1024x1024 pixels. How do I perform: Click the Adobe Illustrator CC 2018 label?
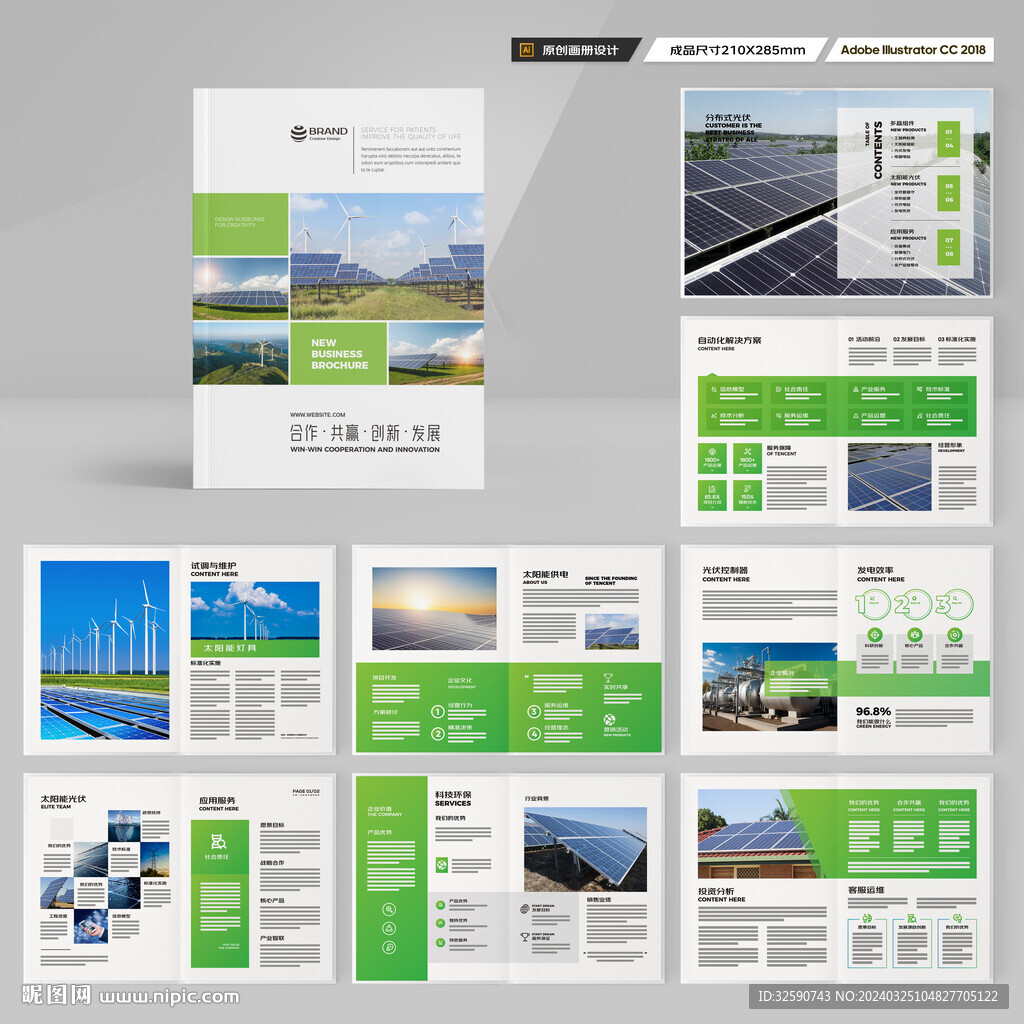click(913, 50)
